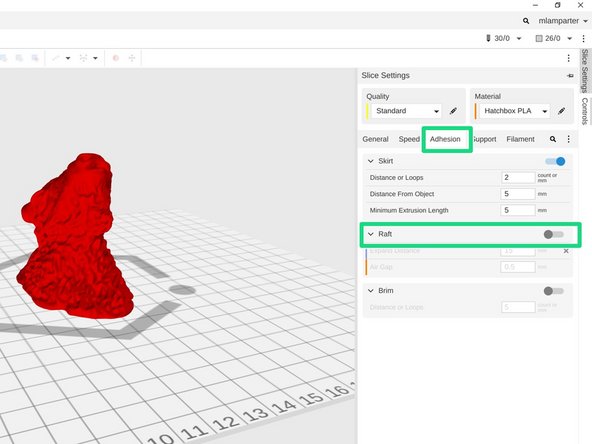The height and width of the screenshot is (444, 592).
Task: Collapse the Raft section chevron
Action: pos(370,234)
